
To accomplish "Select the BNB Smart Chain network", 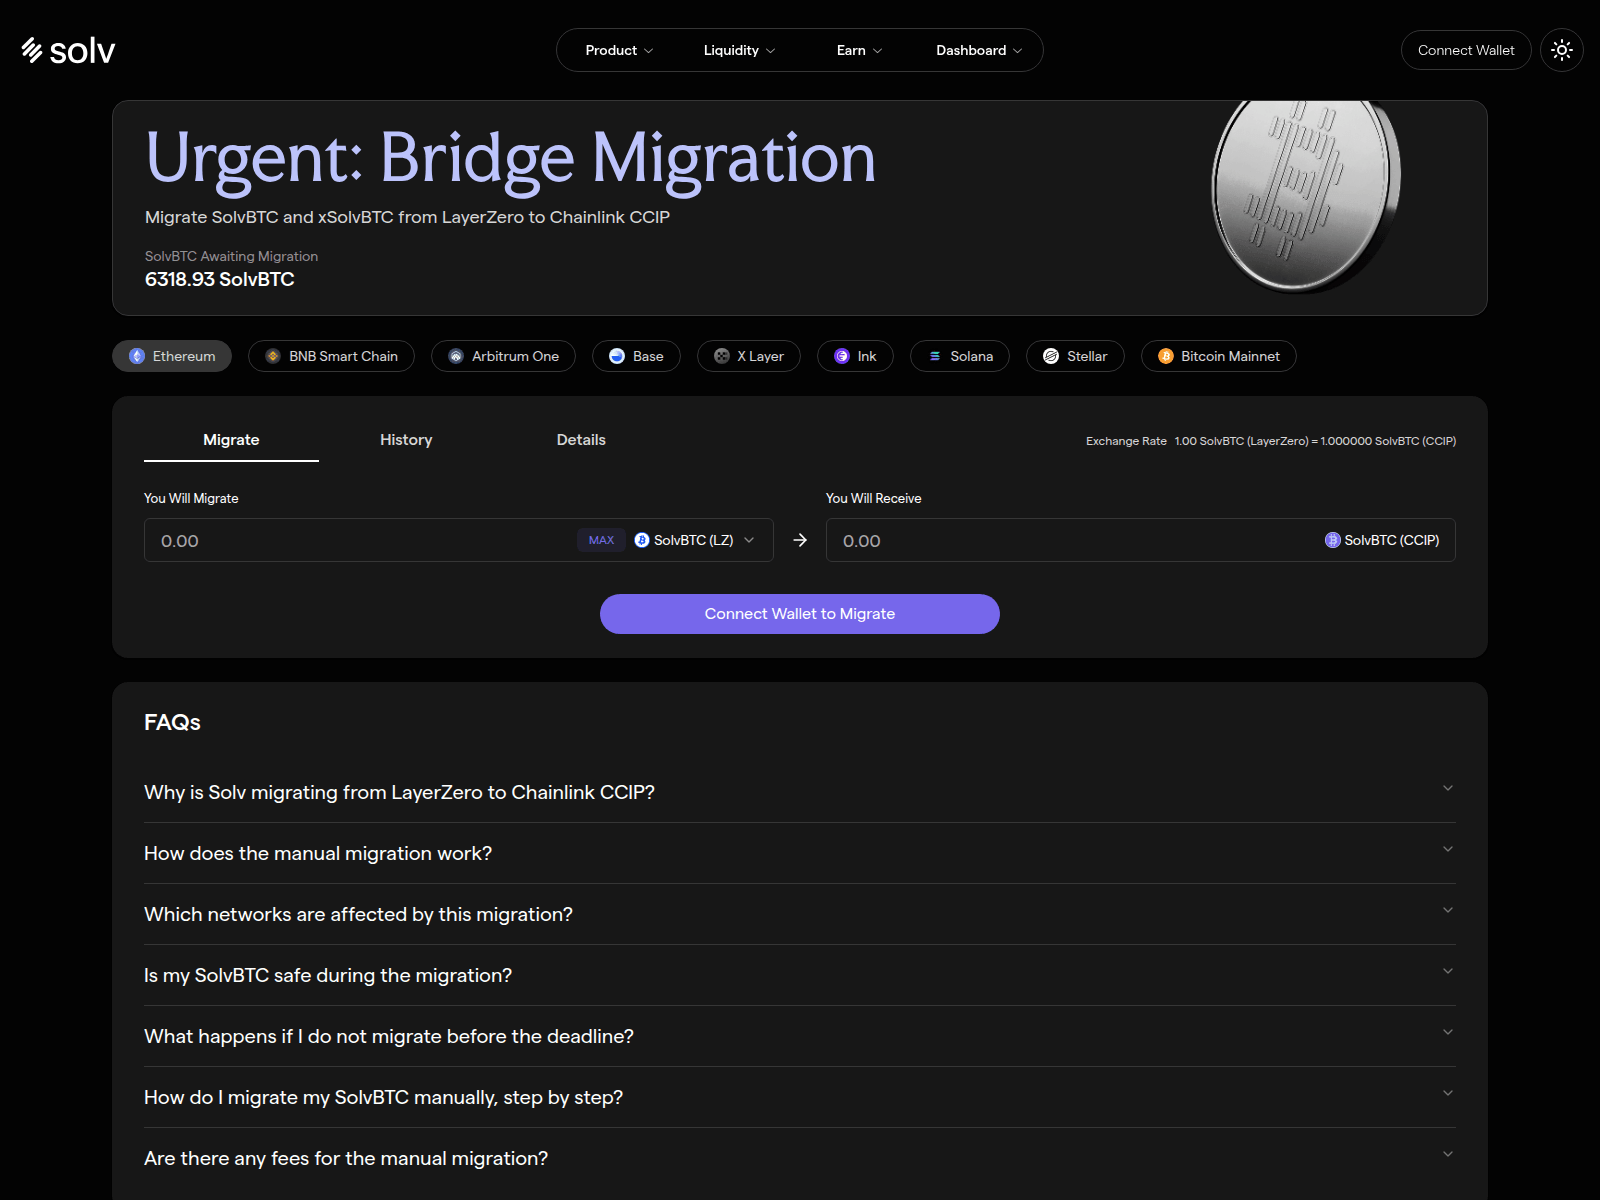I will pyautogui.click(x=331, y=356).
